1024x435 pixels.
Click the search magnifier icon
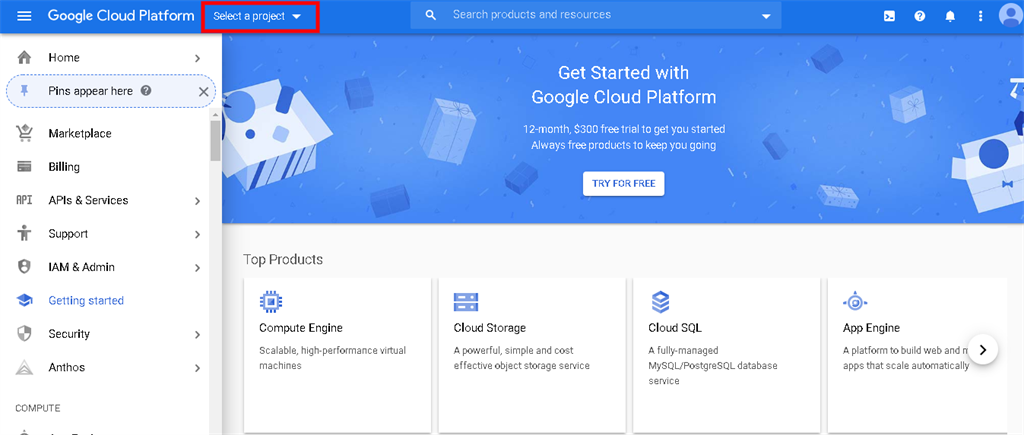tap(430, 15)
